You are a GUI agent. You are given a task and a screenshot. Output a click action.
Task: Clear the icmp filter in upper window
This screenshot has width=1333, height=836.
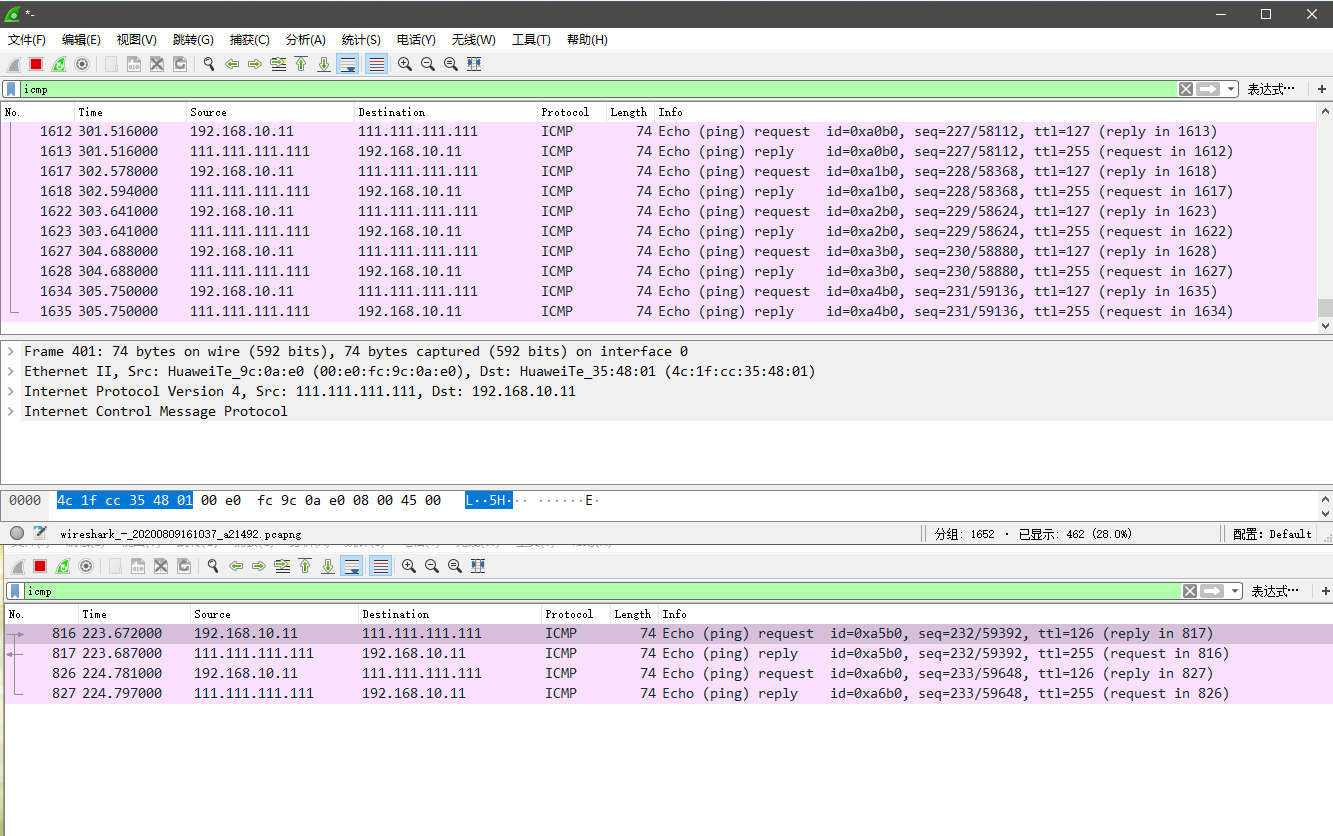1186,89
